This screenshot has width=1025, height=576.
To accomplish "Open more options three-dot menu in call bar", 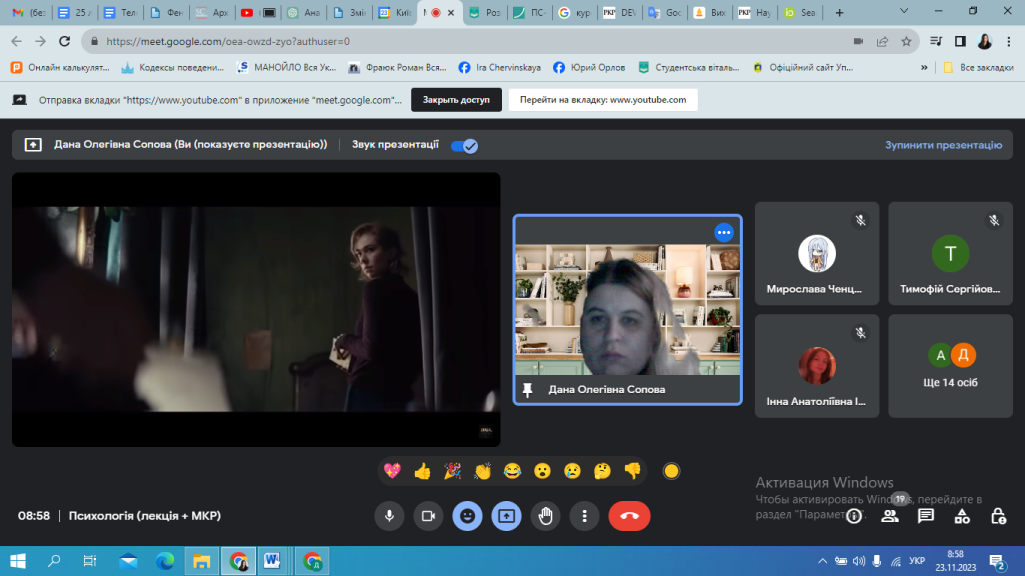I will [584, 516].
